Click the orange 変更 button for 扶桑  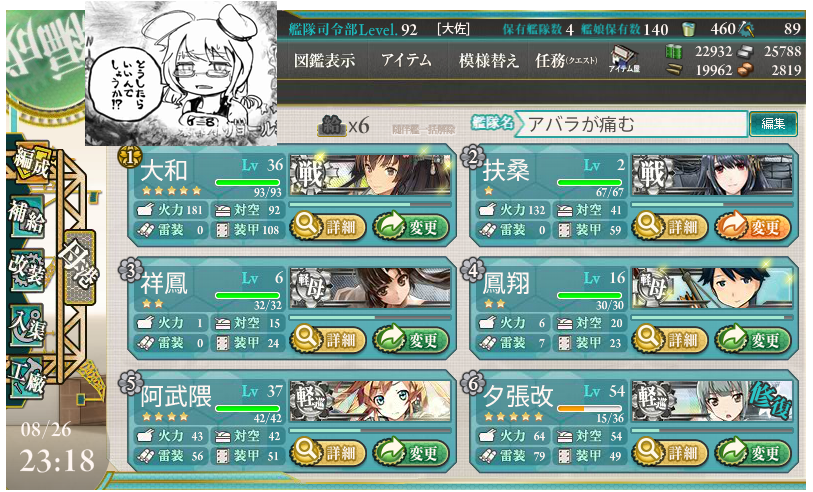coord(753,227)
